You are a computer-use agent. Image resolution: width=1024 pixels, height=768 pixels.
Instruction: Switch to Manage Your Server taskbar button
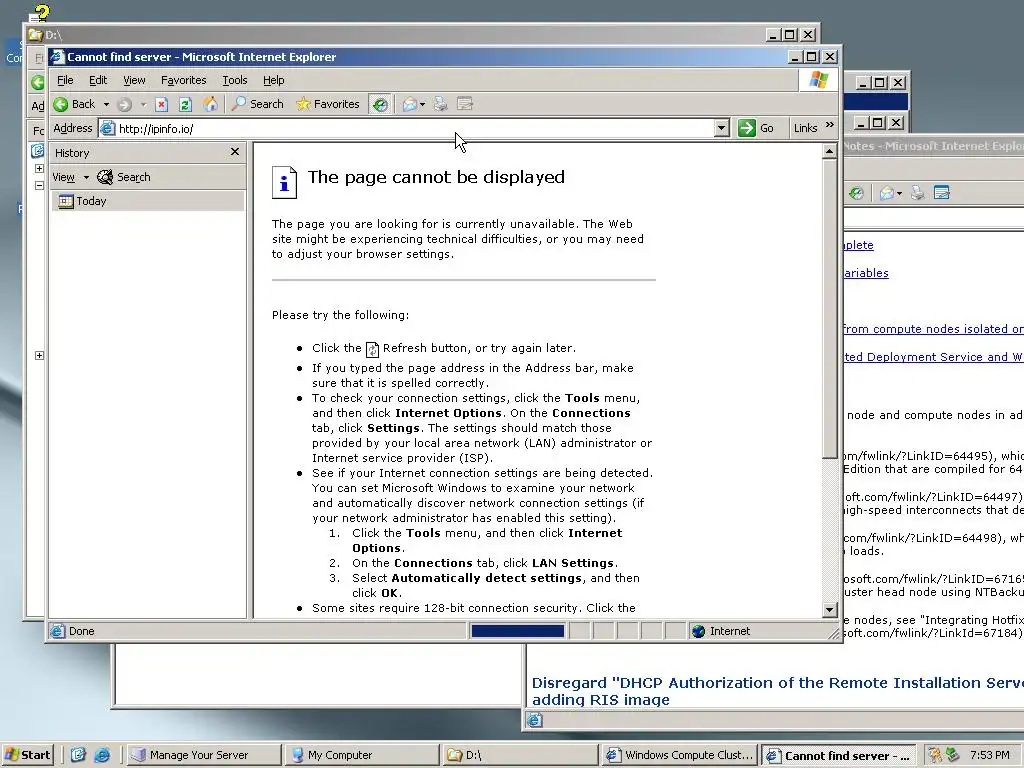204,755
